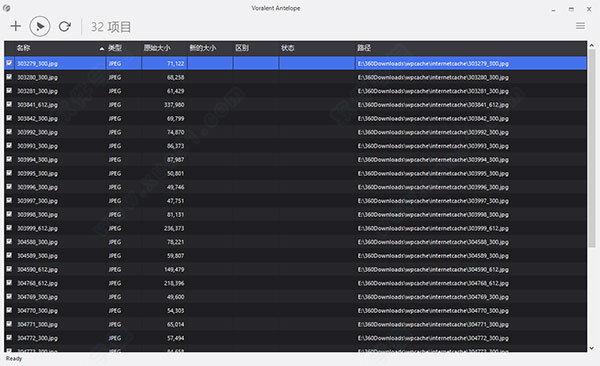Toggle checkbox beside 303281_300.jpg
The image size is (600, 366).
[x=9, y=91]
